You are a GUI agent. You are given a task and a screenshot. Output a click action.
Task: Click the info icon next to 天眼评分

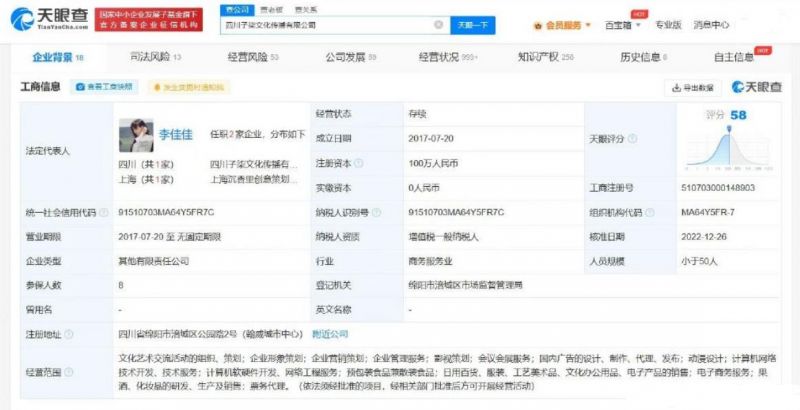click(632, 139)
